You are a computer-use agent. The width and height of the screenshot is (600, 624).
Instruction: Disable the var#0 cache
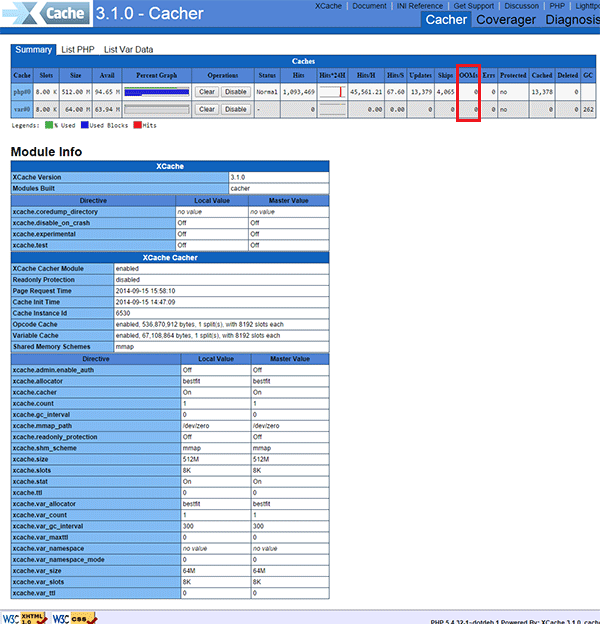(236, 109)
